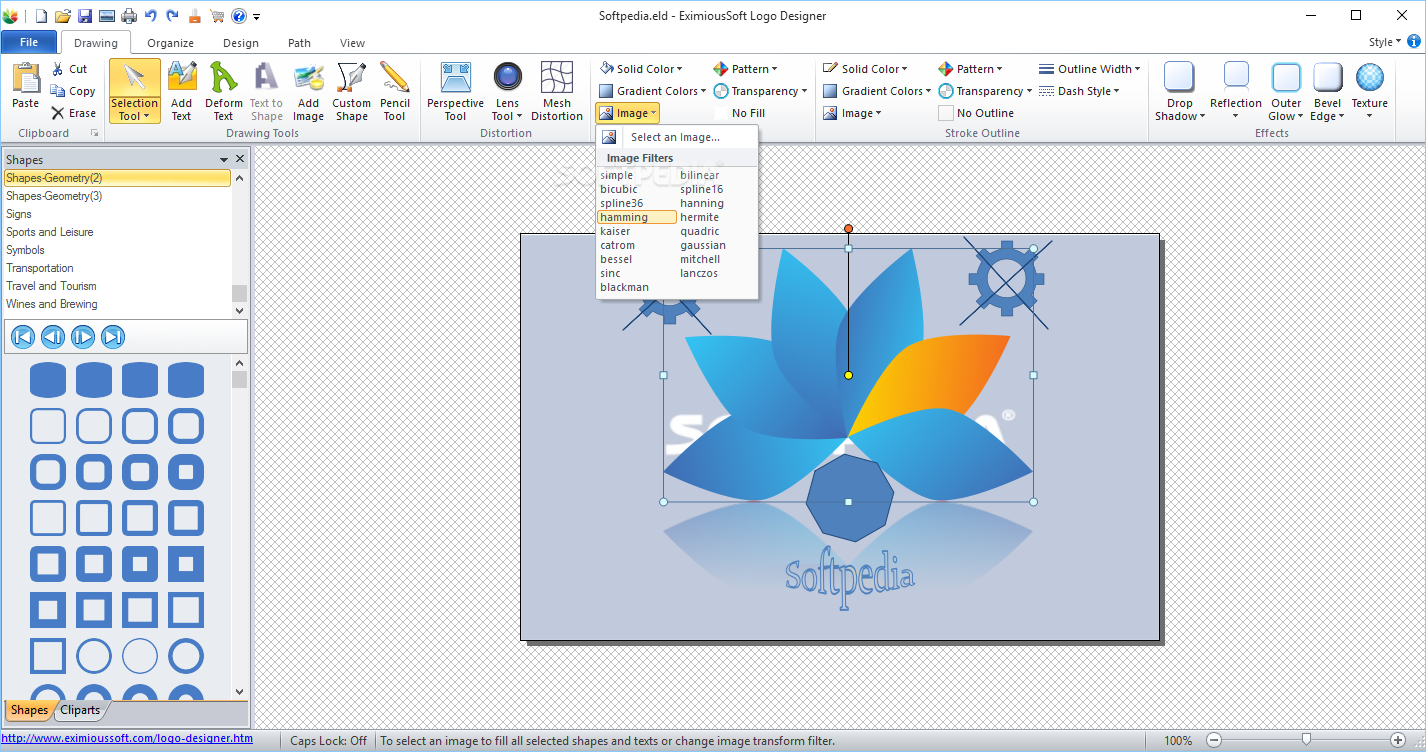
Task: Undo the last action
Action: (151, 16)
